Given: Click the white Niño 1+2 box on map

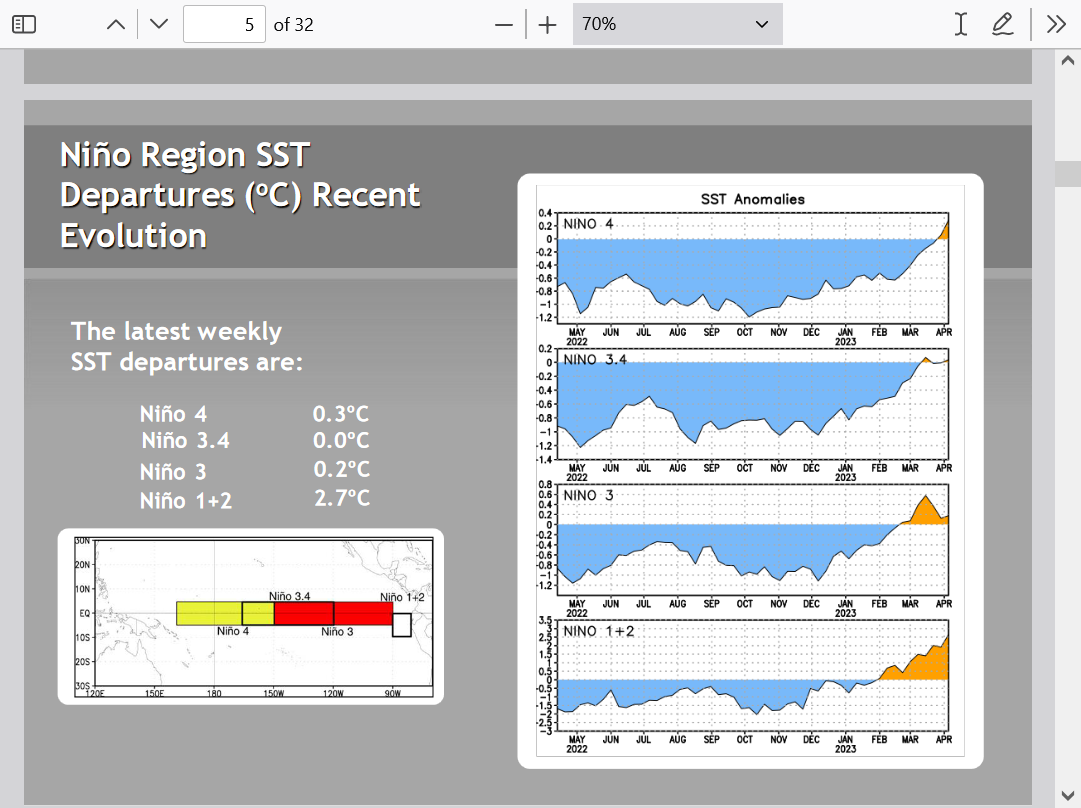Looking at the screenshot, I should (402, 625).
